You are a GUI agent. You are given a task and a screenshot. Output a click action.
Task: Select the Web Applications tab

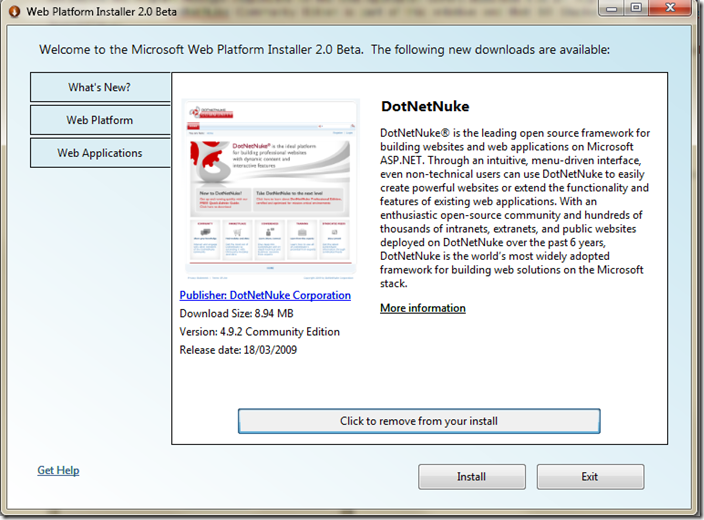click(100, 153)
